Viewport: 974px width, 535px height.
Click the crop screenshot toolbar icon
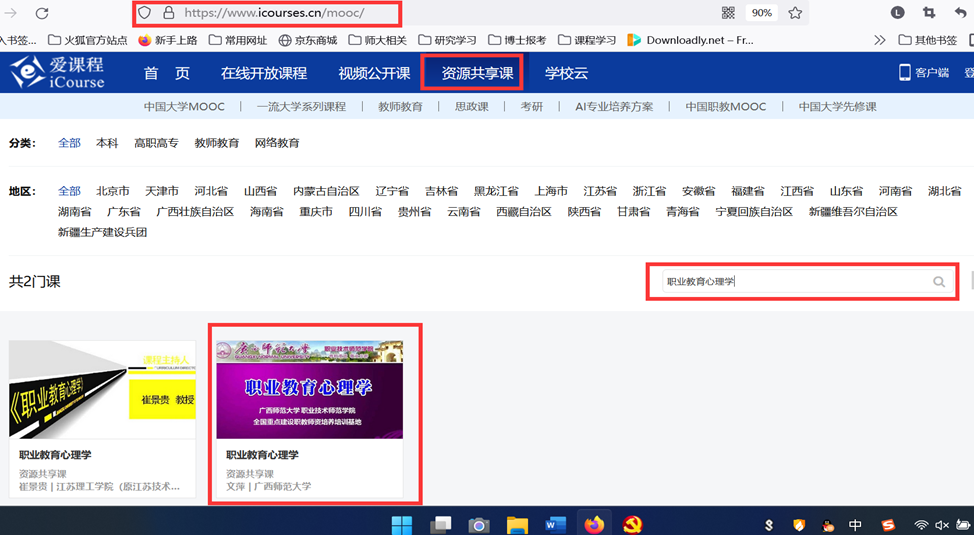click(929, 12)
